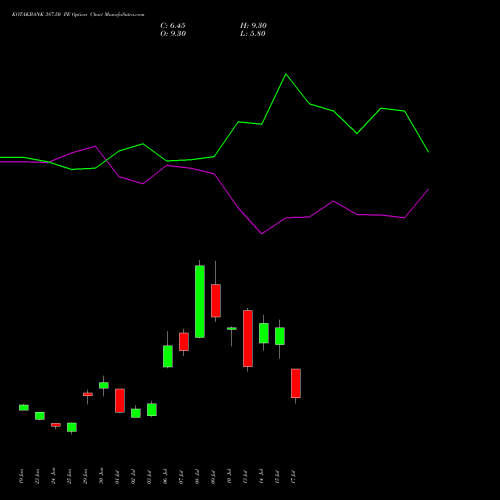Click the chart title mentioning KOTAKBANK PE Options
The image size is (500, 500).
point(78,15)
